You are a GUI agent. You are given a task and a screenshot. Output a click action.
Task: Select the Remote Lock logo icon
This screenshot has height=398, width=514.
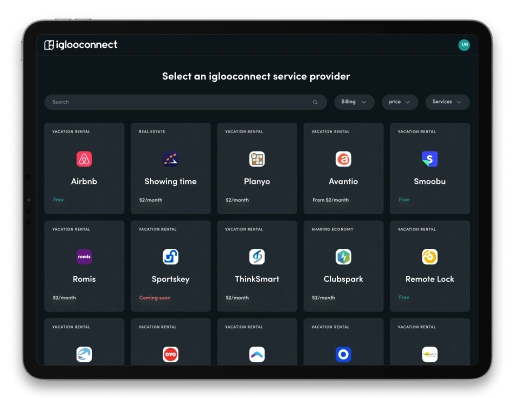(x=430, y=257)
